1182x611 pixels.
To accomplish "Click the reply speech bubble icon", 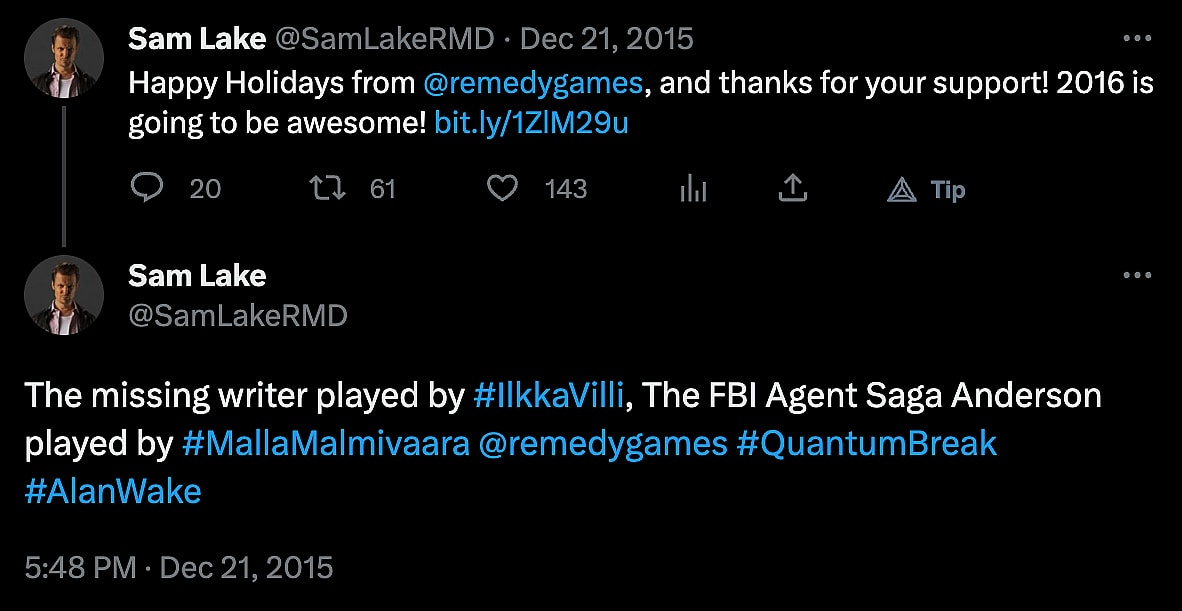I will coord(146,188).
